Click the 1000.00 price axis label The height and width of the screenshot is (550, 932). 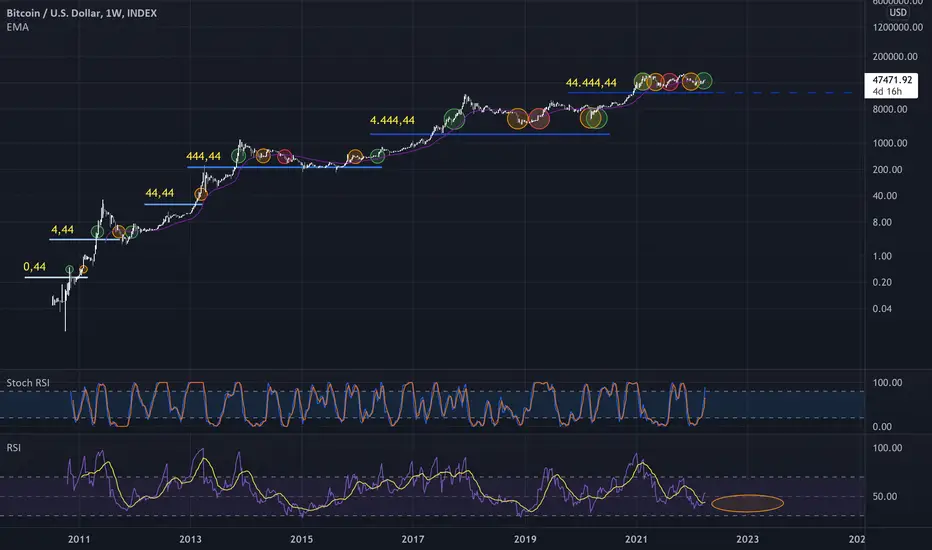(890, 143)
